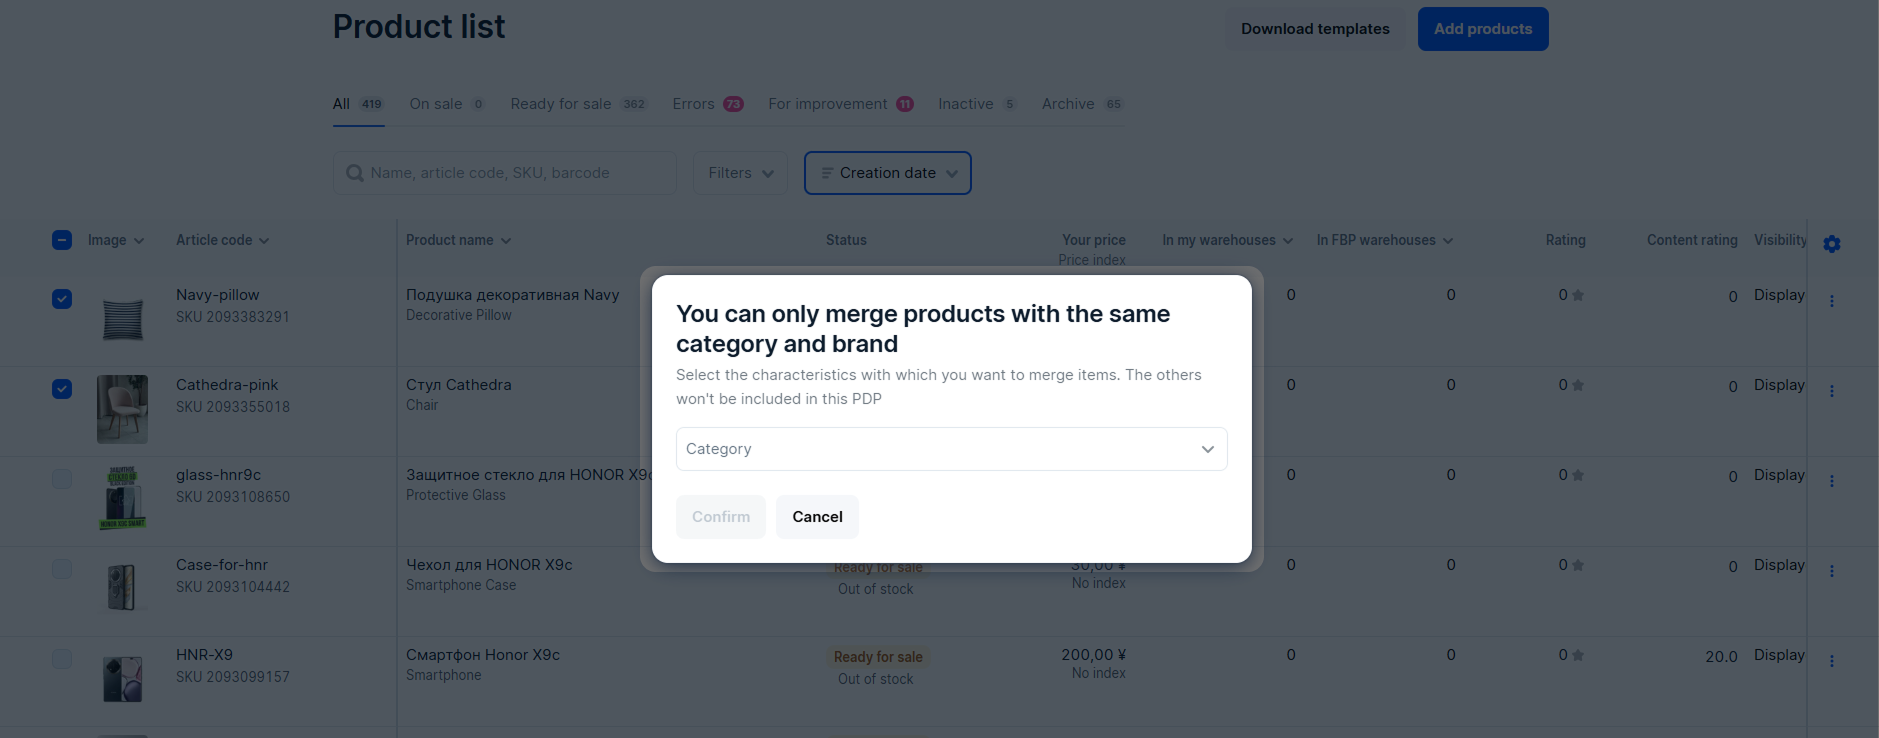Open three-dot menu for Case-for-hnr row
This screenshot has width=1879, height=738.
pos(1831,571)
